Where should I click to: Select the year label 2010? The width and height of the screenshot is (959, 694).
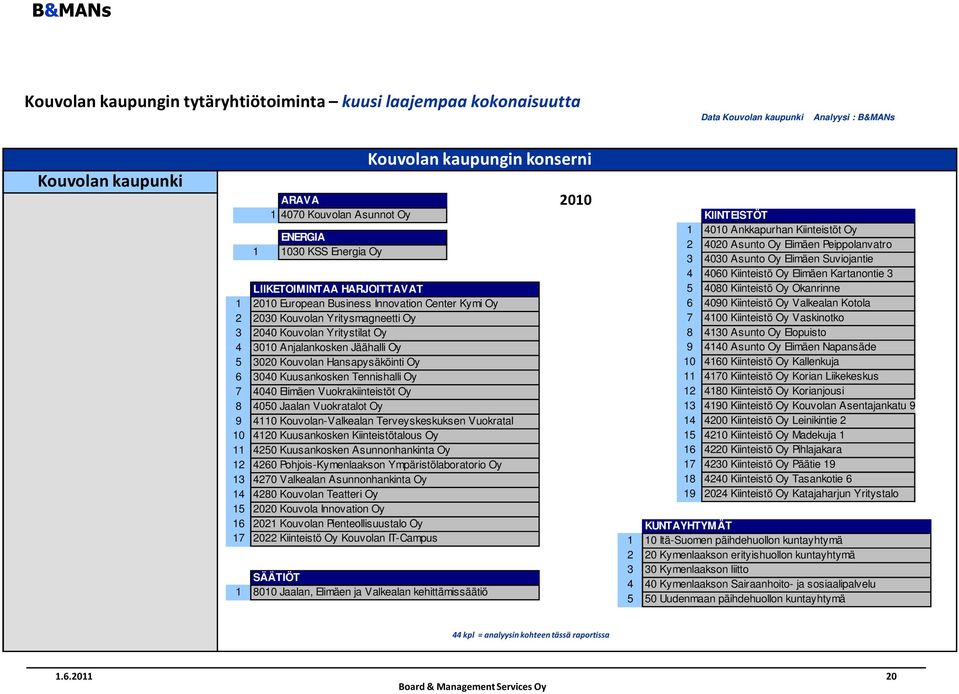(x=576, y=200)
